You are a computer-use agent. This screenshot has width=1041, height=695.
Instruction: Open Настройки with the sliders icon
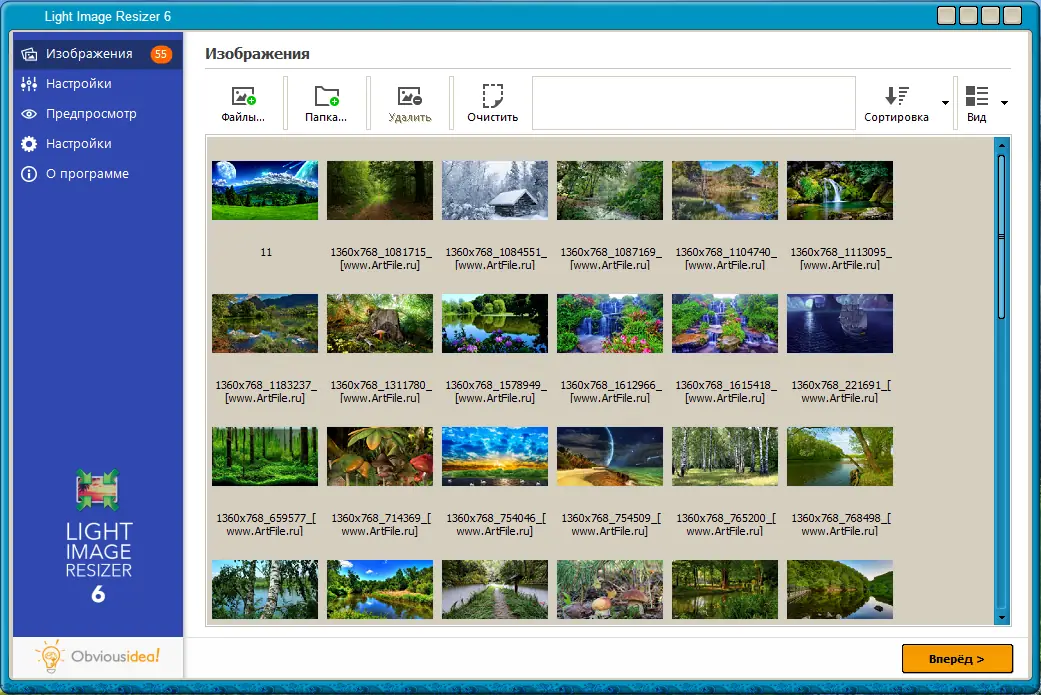coord(98,84)
